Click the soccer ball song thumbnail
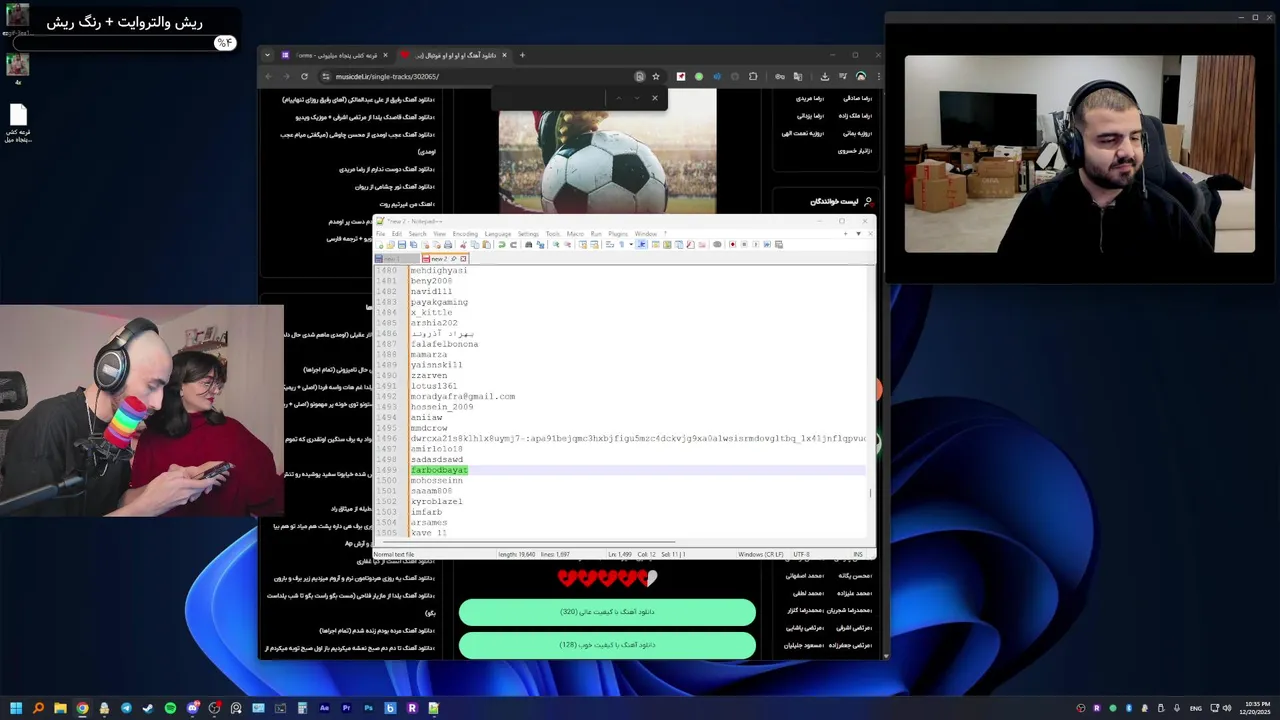The height and width of the screenshot is (720, 1280). point(607,150)
